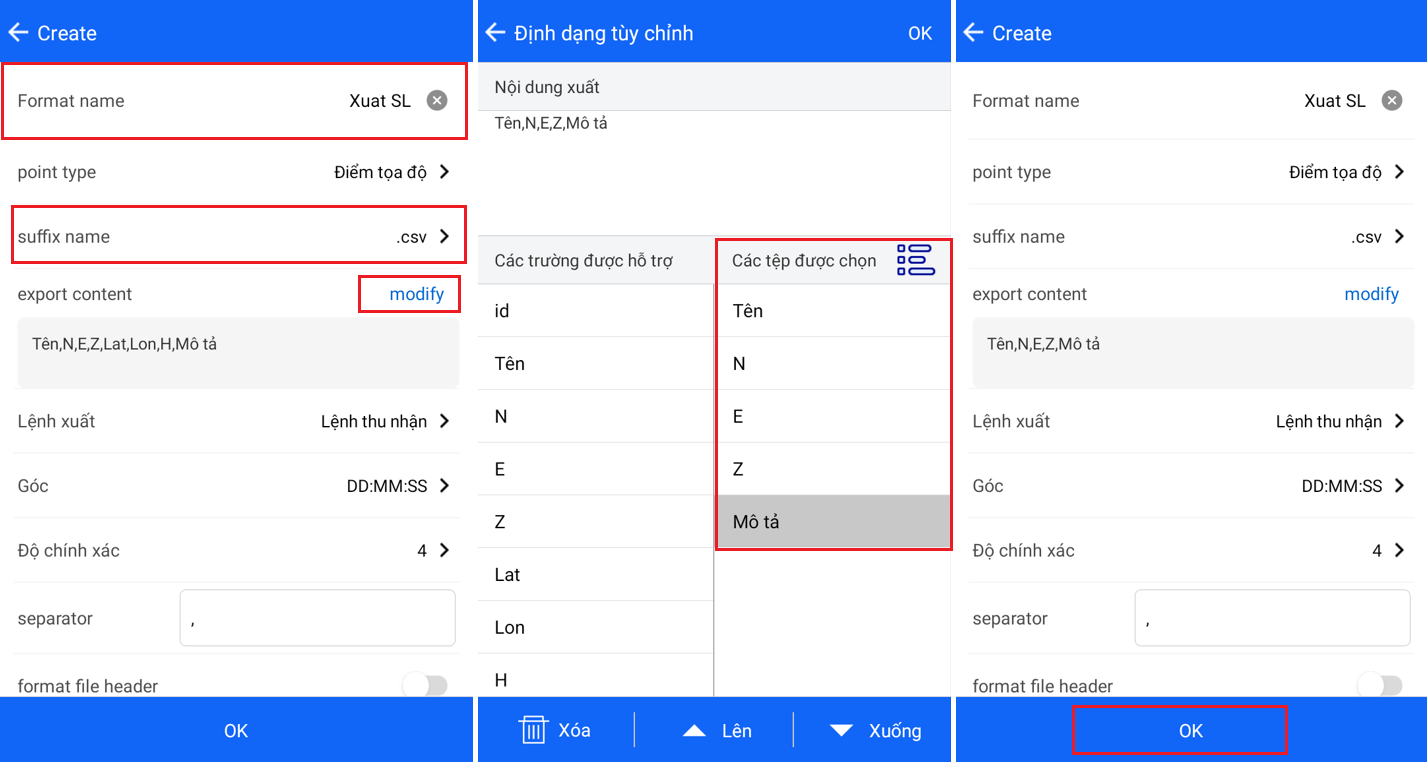1427x762 pixels.
Task: Tap OK in Định dạng tùy chỉnh header
Action: tap(920, 33)
